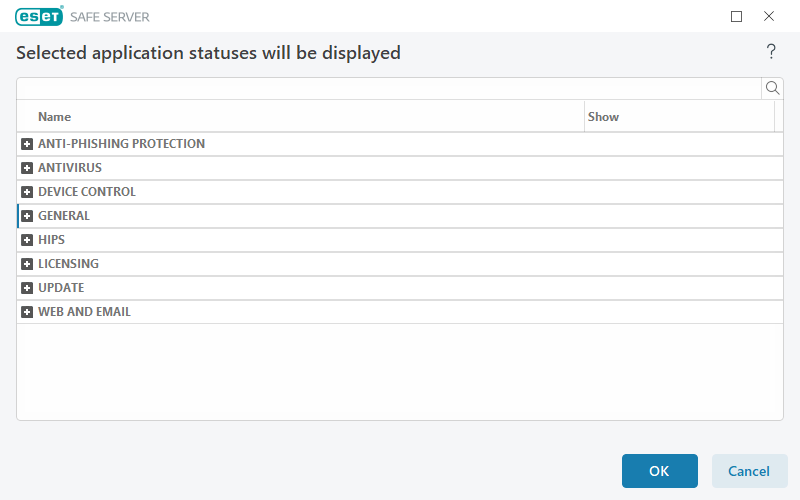Focus the status search input field
This screenshot has width=800, height=500.
tap(388, 88)
